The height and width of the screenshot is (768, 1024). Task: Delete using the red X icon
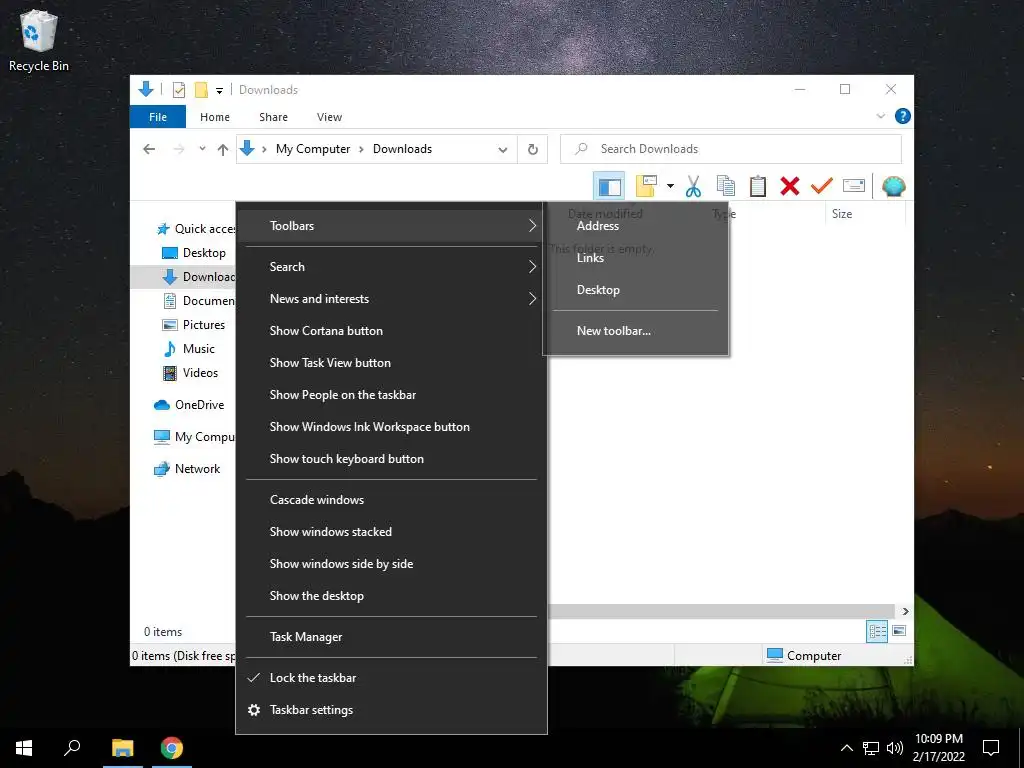(x=790, y=186)
